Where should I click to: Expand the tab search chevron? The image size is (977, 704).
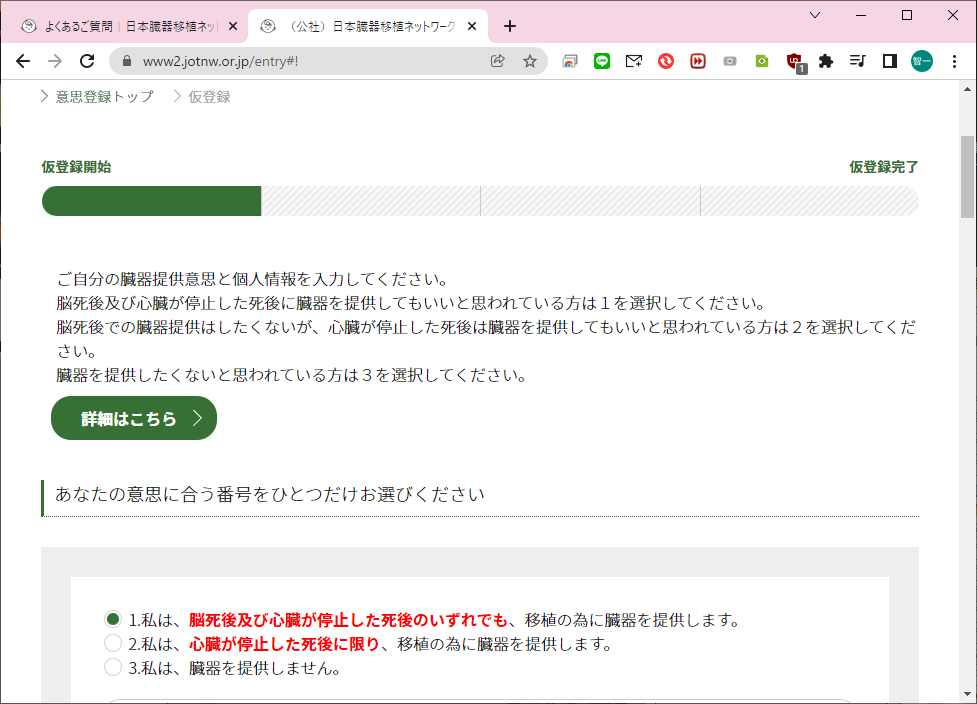pyautogui.click(x=815, y=15)
